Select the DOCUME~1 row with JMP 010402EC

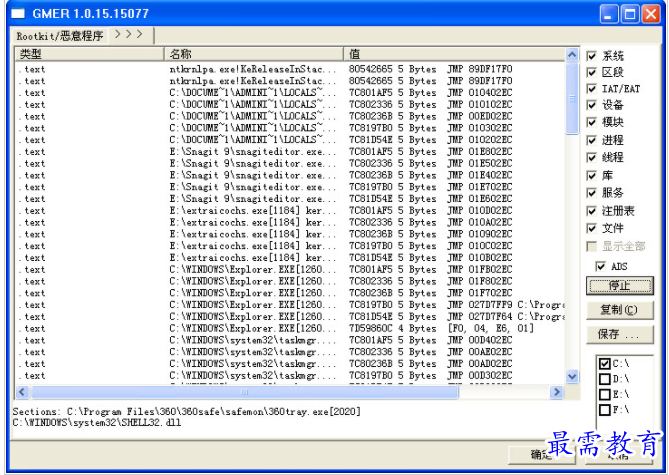point(290,93)
